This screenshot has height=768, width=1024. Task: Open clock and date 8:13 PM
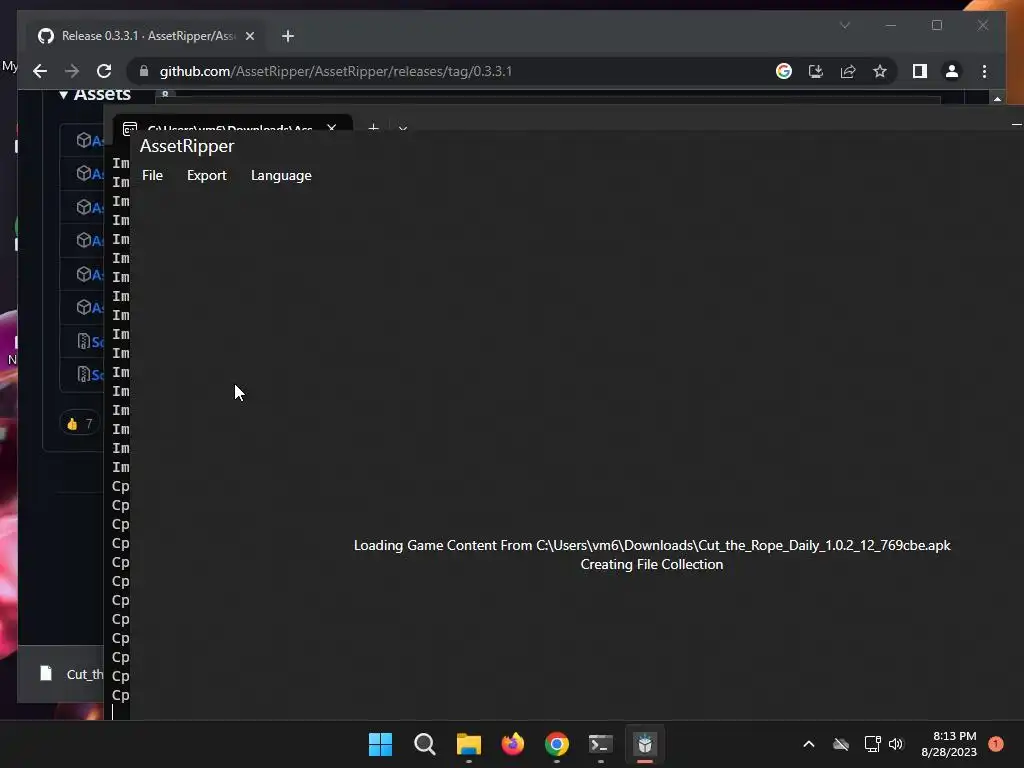pyautogui.click(x=949, y=744)
